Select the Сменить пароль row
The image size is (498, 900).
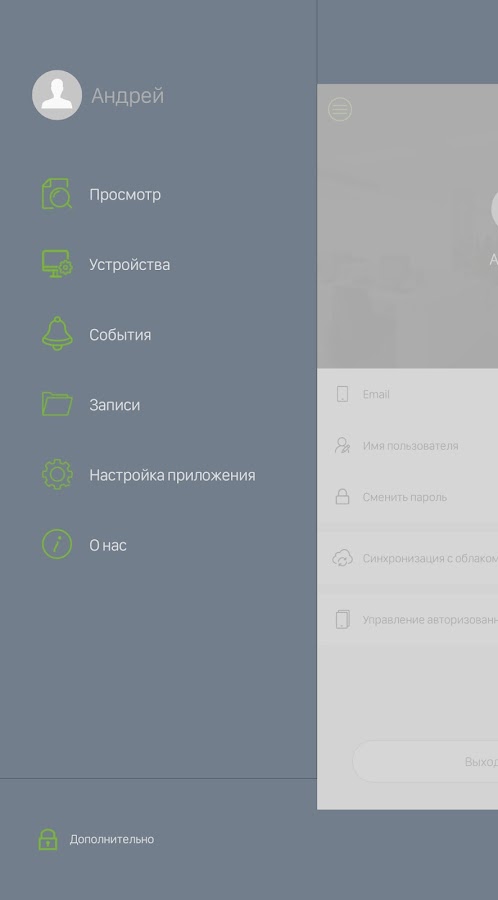[x=407, y=497]
